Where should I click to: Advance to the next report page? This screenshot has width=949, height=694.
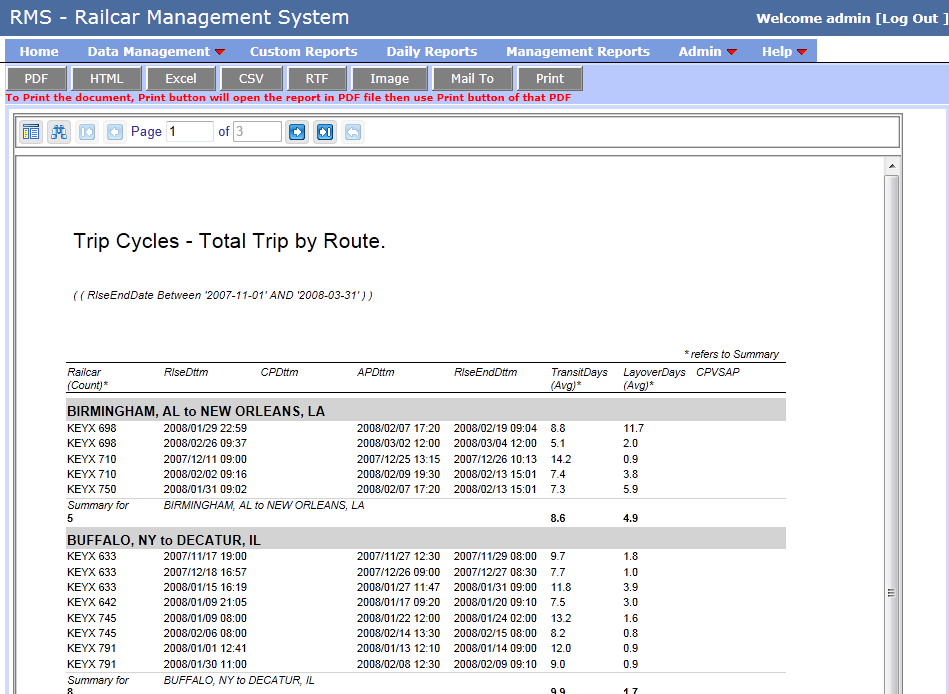[296, 131]
